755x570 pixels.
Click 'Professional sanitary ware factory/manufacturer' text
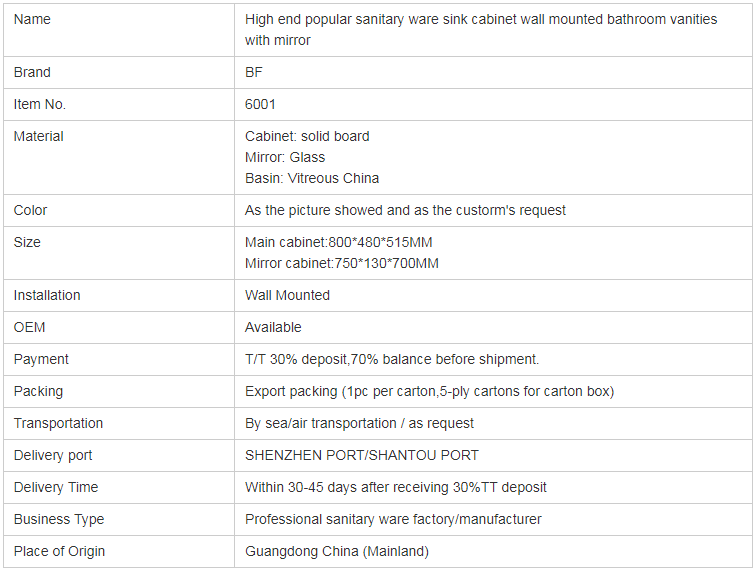pos(393,519)
